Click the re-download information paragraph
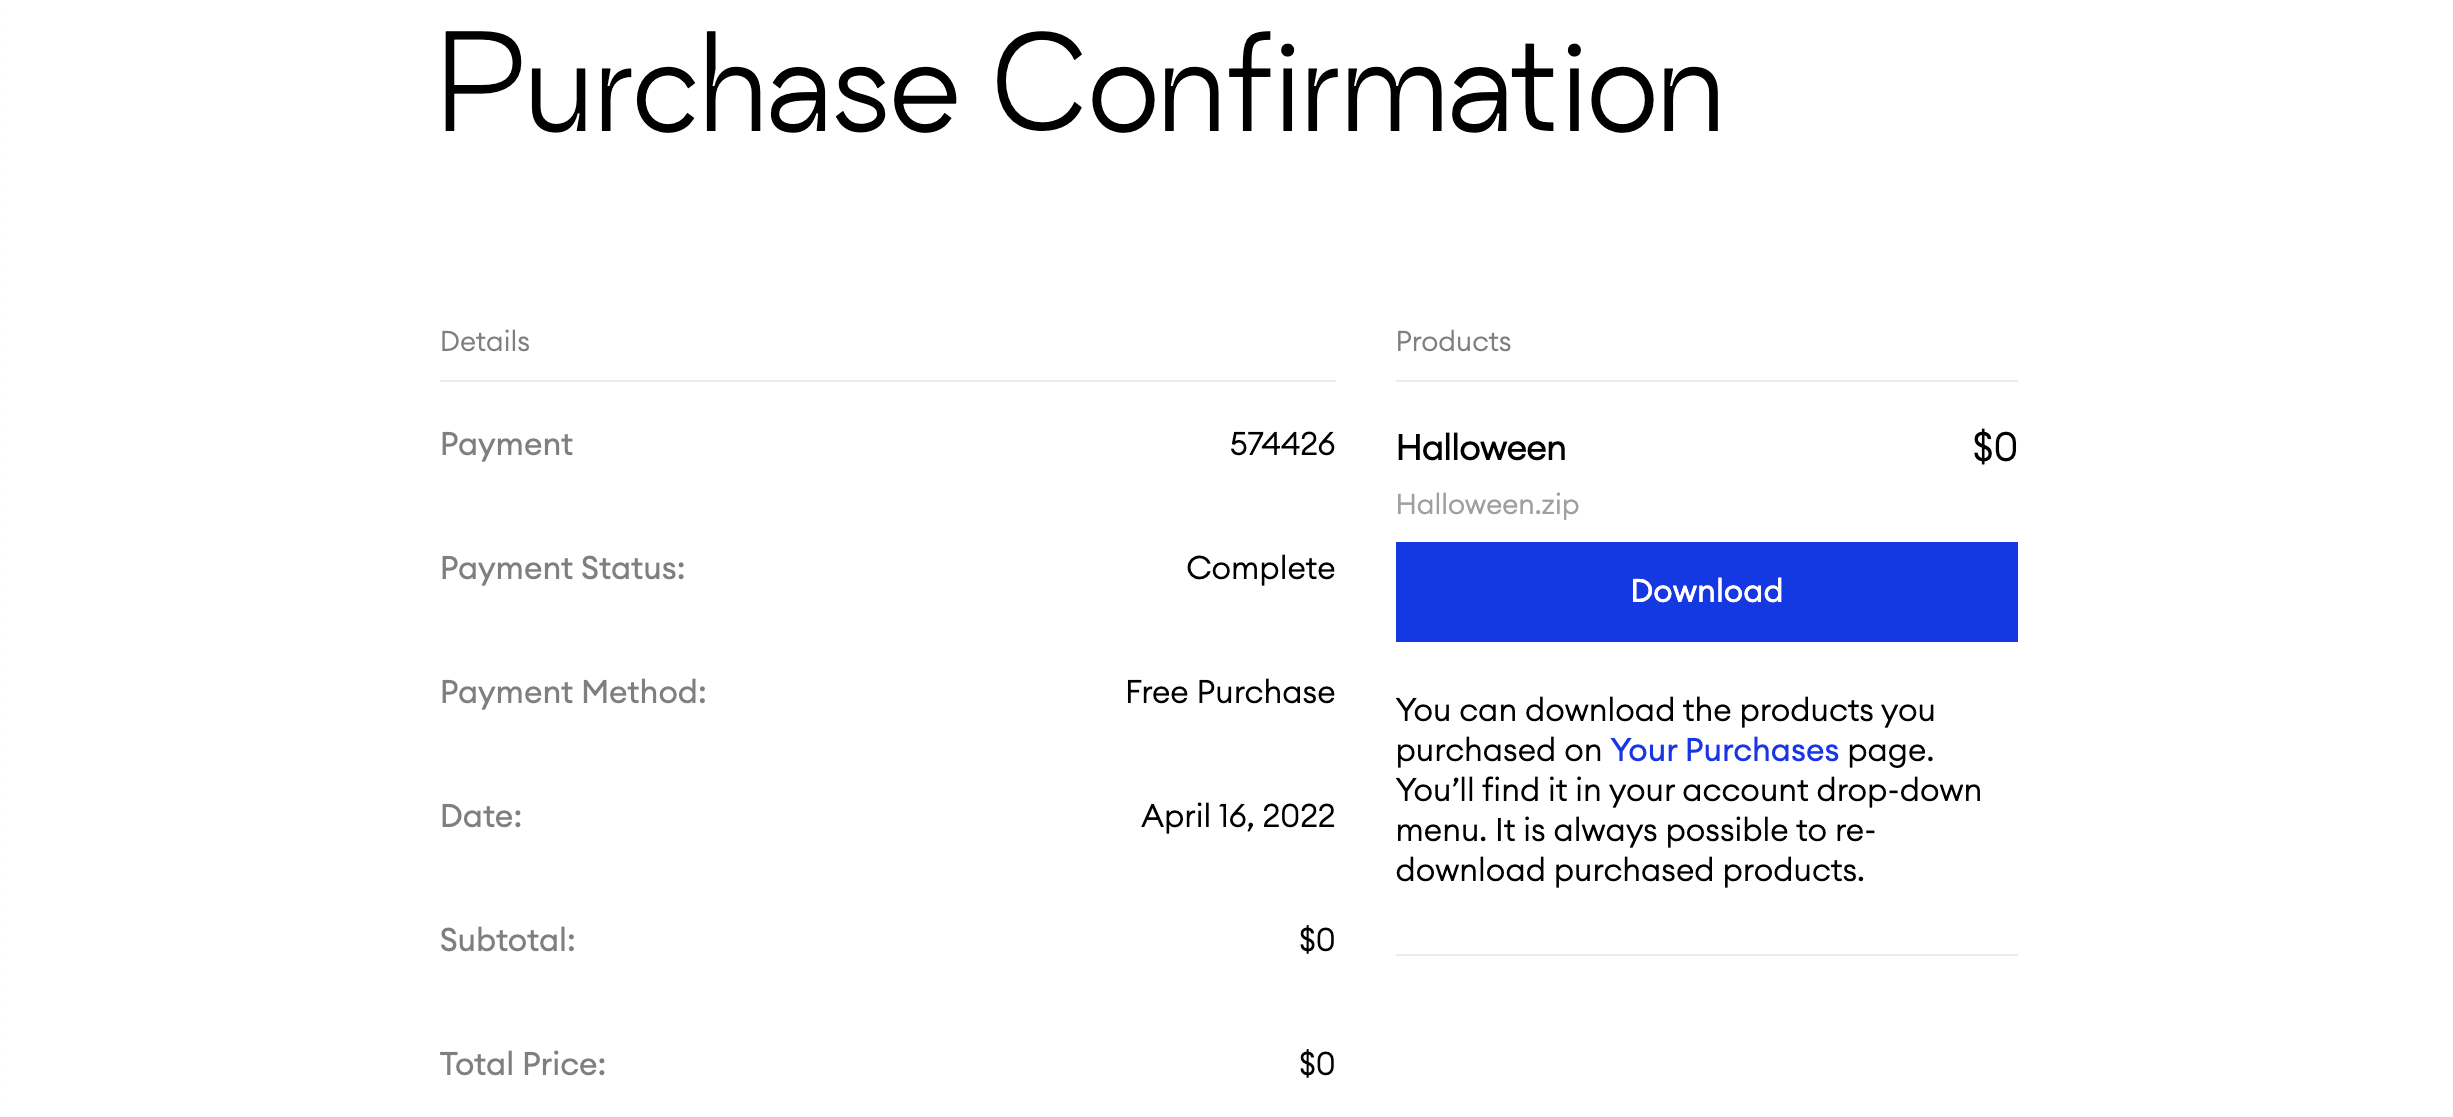Screen dimensions: 2453x1117 tap(1688, 790)
